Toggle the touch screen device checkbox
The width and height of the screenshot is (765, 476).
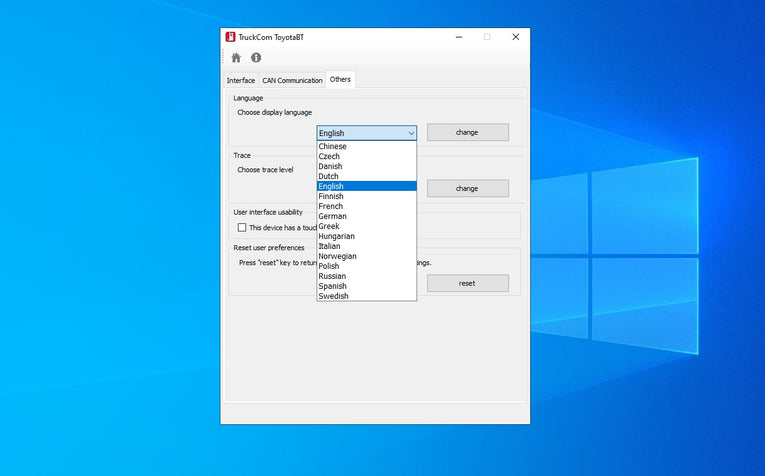tap(242, 228)
